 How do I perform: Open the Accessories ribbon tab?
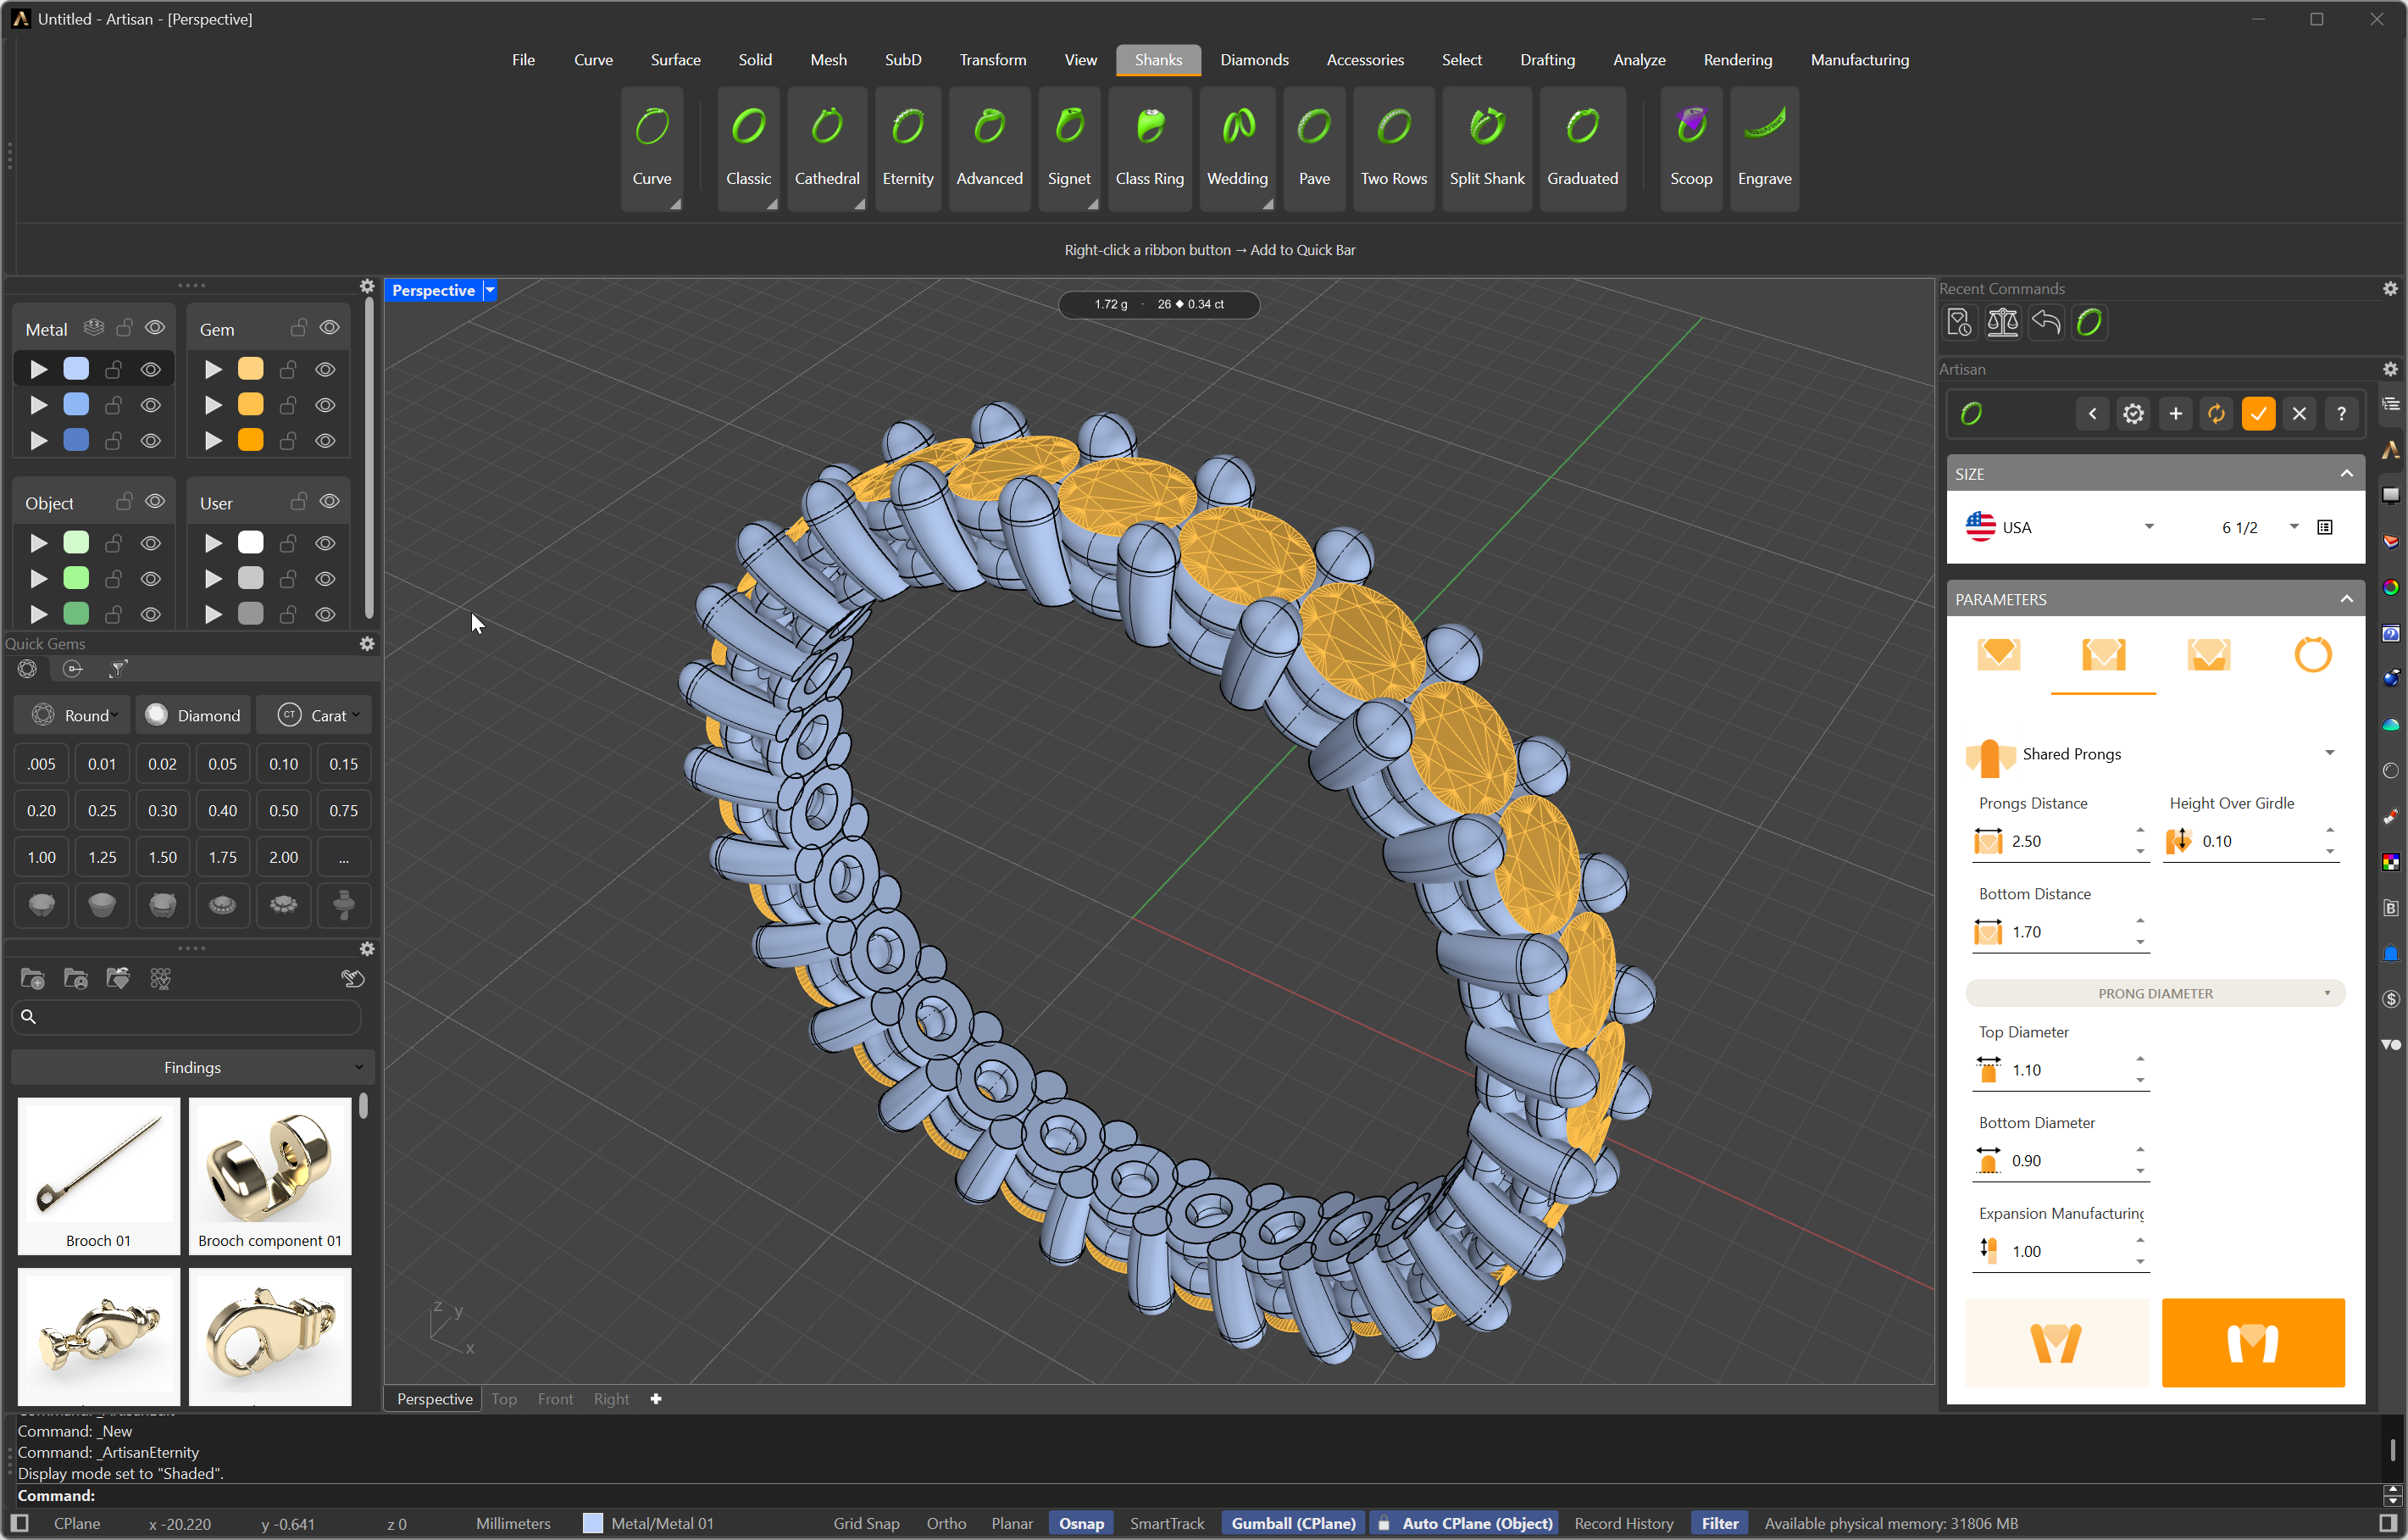(1364, 60)
